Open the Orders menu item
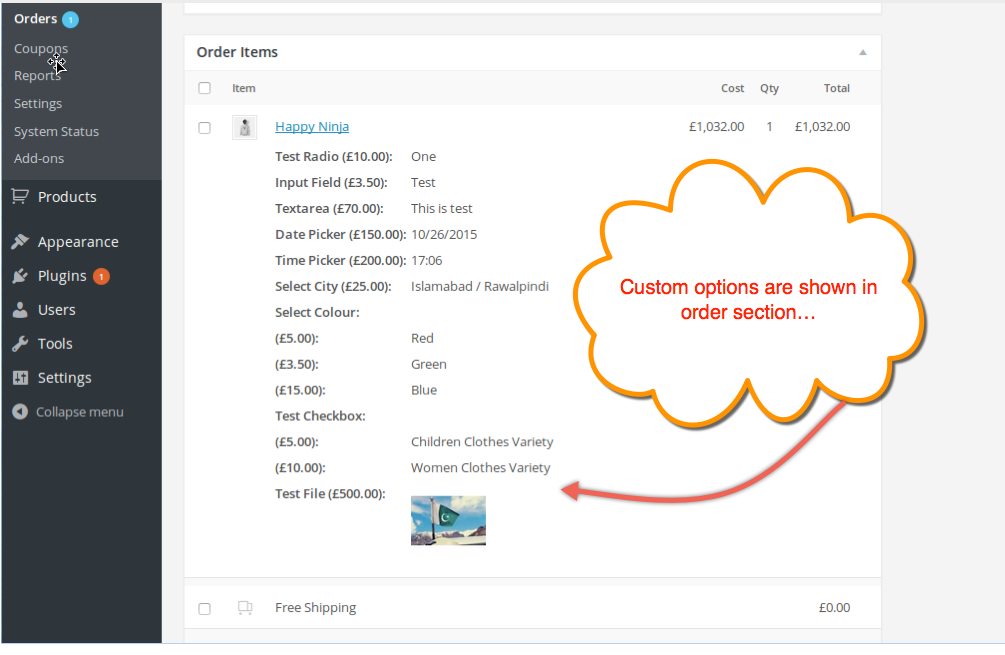Screen dimensions: 1005x655 tap(36, 19)
